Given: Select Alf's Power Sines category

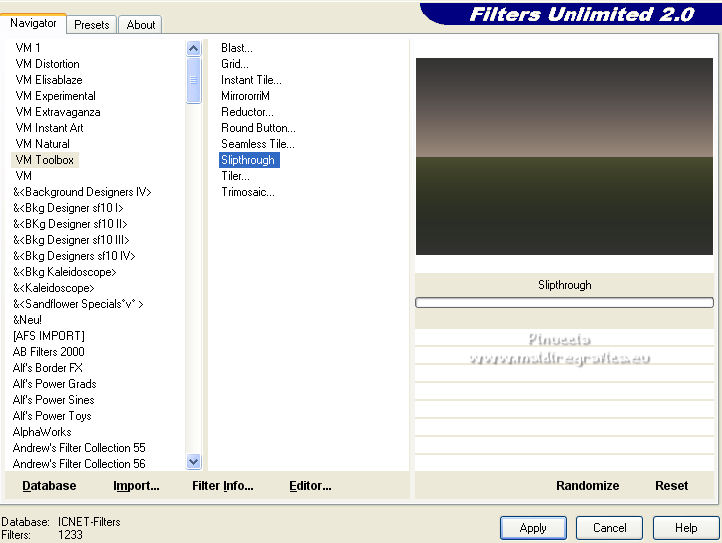Looking at the screenshot, I should click(x=53, y=400).
